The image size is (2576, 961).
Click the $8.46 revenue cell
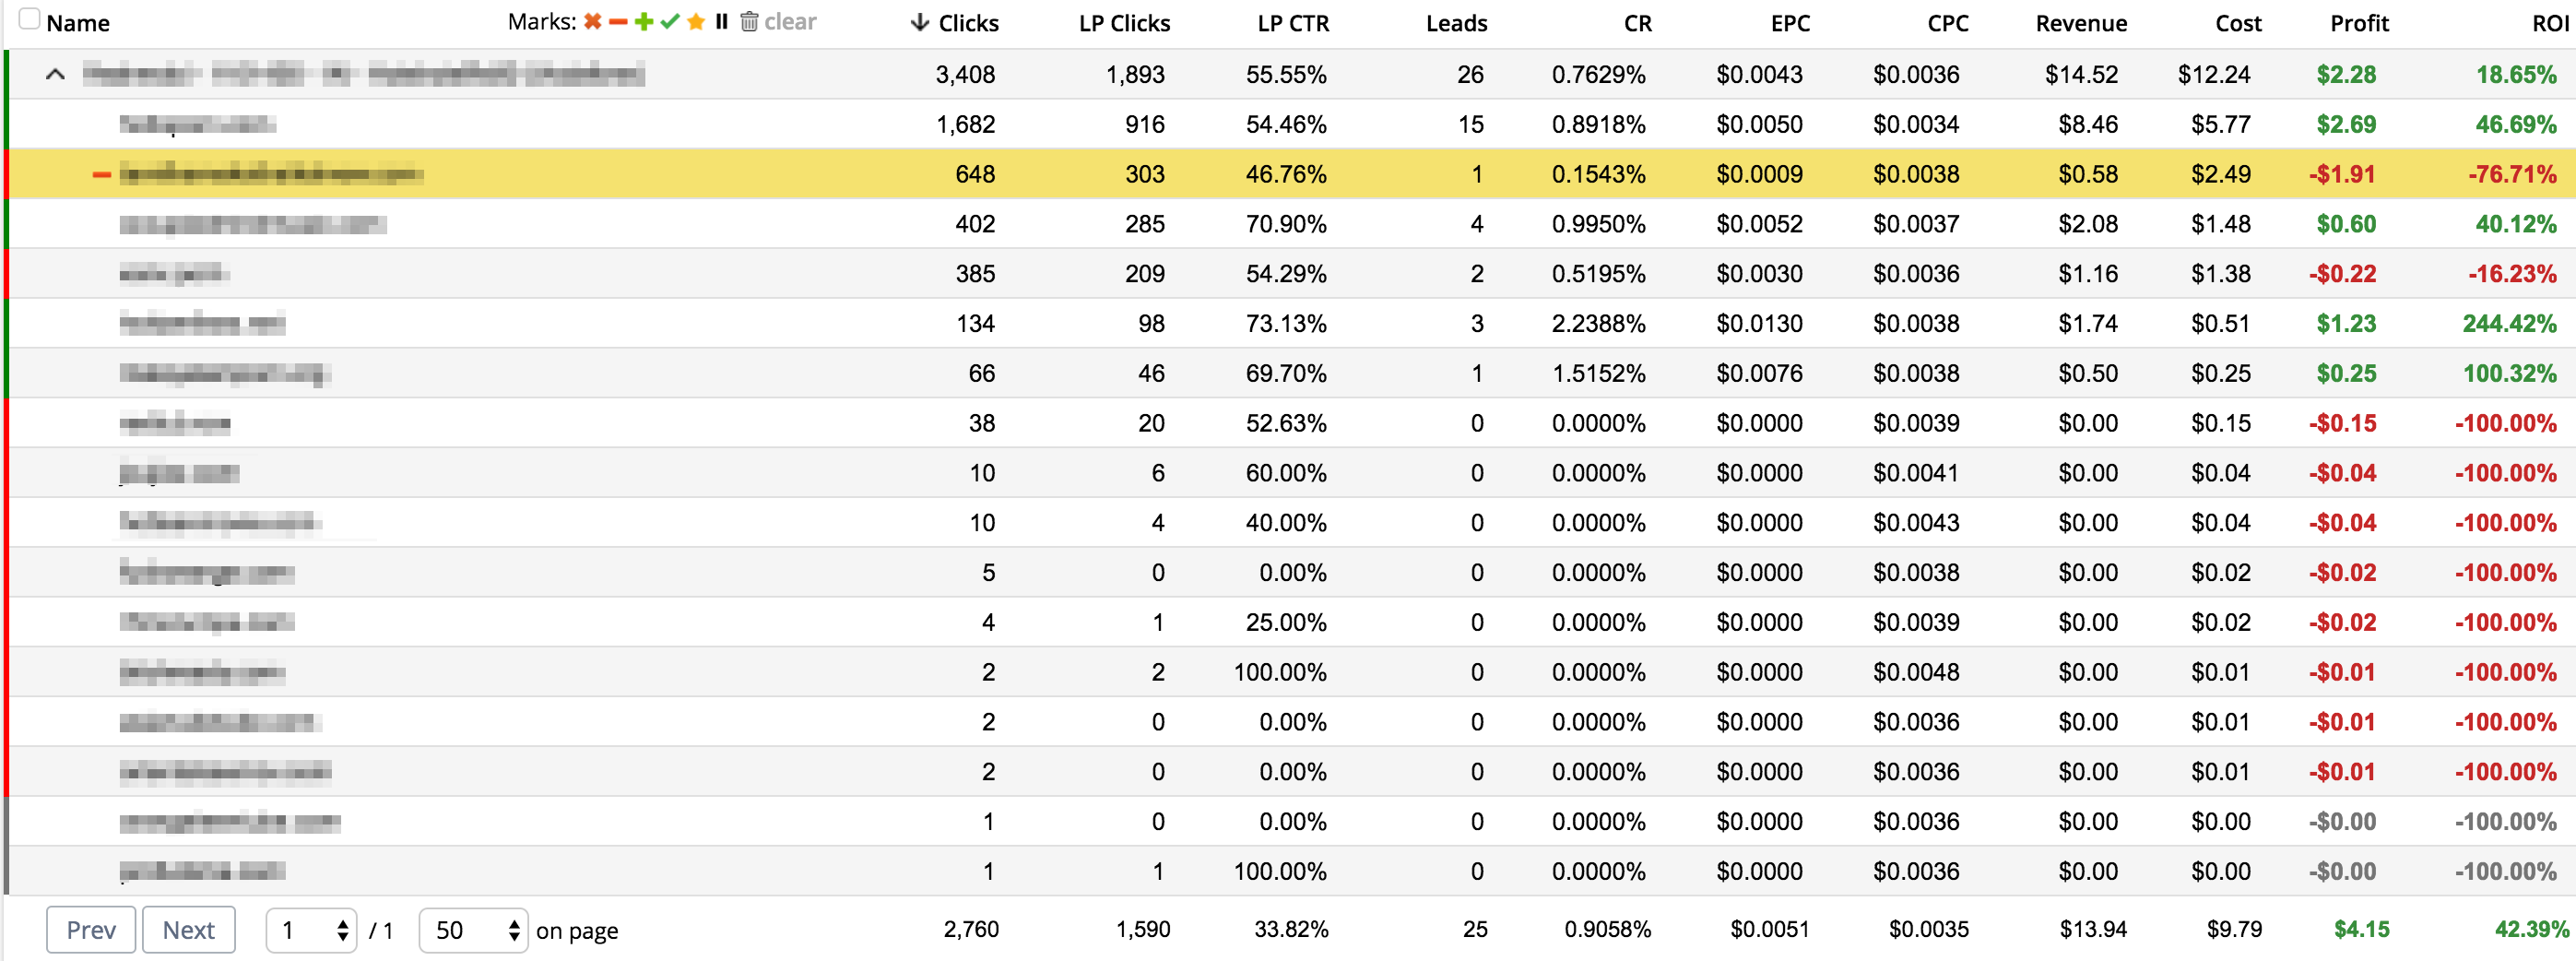(2088, 125)
